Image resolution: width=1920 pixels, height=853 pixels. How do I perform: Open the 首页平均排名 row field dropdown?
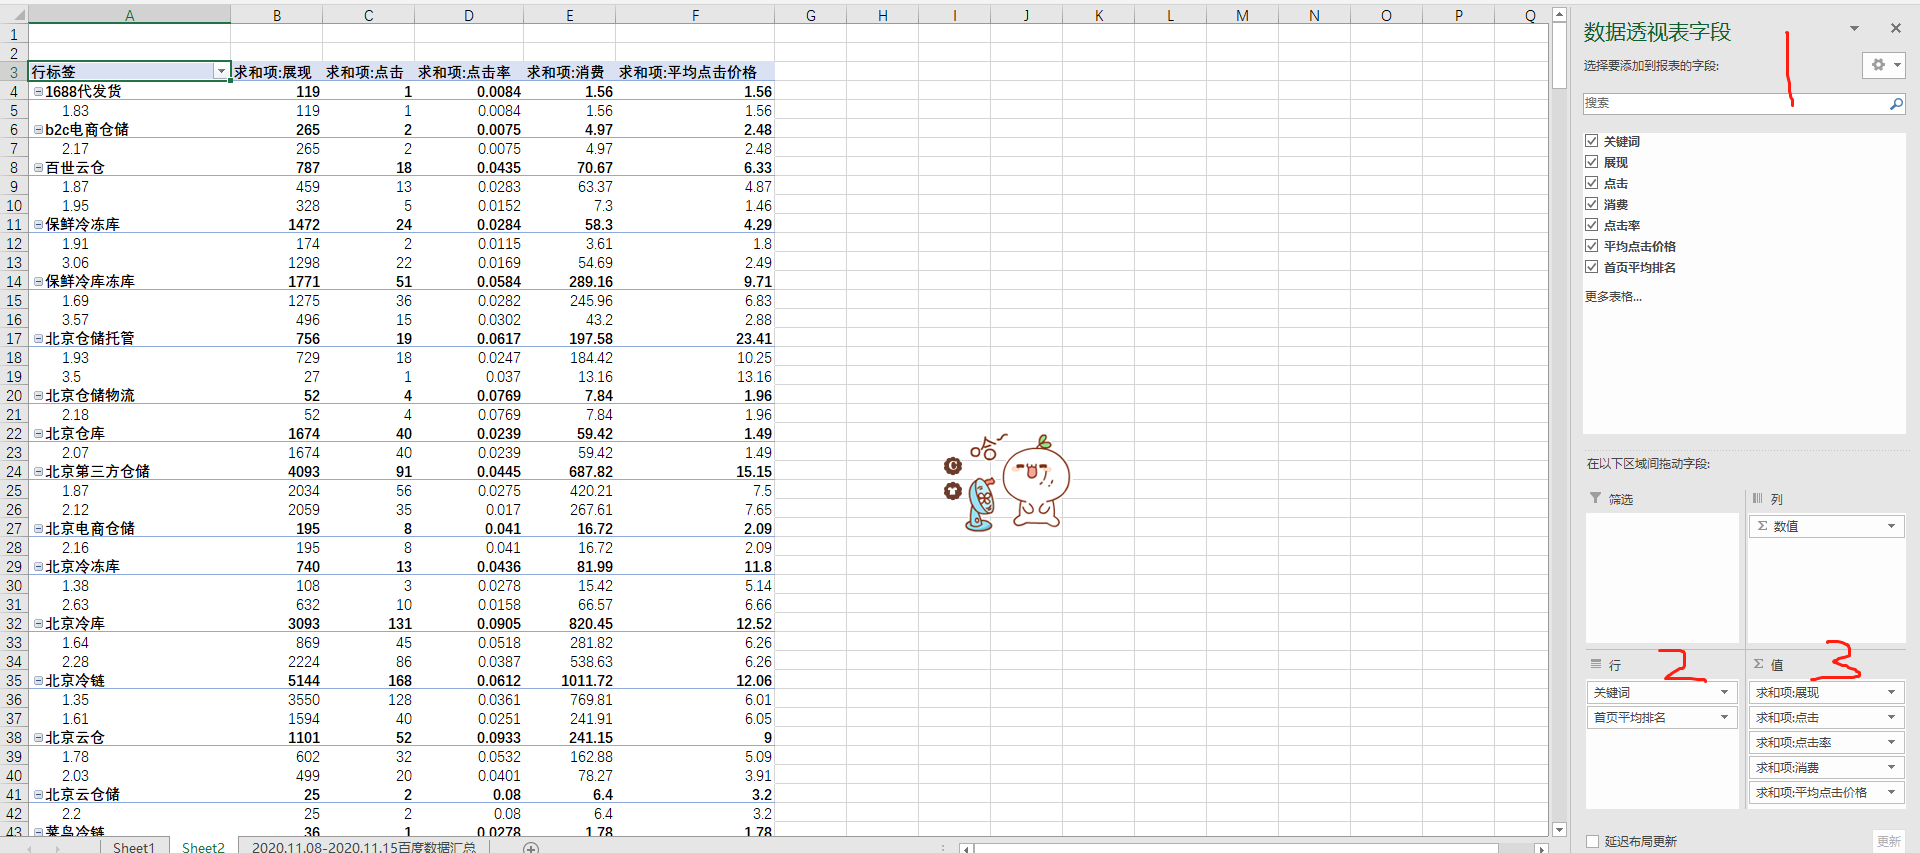[x=1724, y=717]
